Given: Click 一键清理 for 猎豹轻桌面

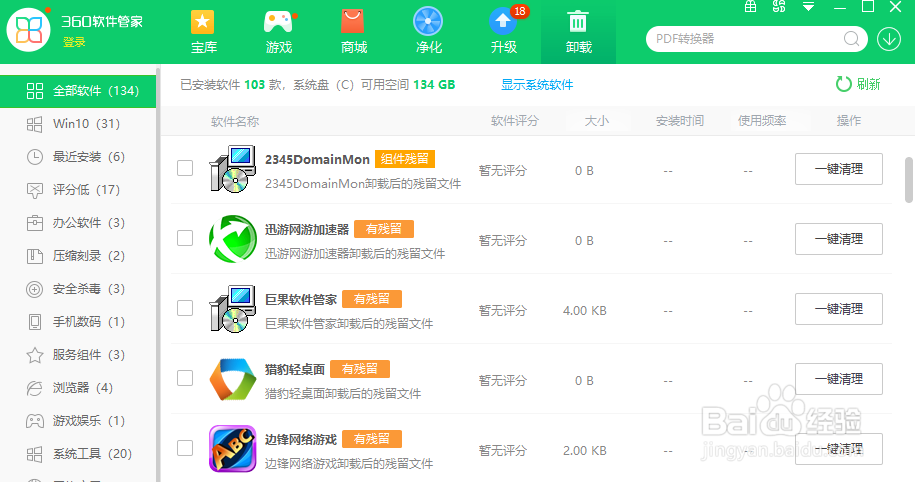Looking at the screenshot, I should [x=839, y=379].
